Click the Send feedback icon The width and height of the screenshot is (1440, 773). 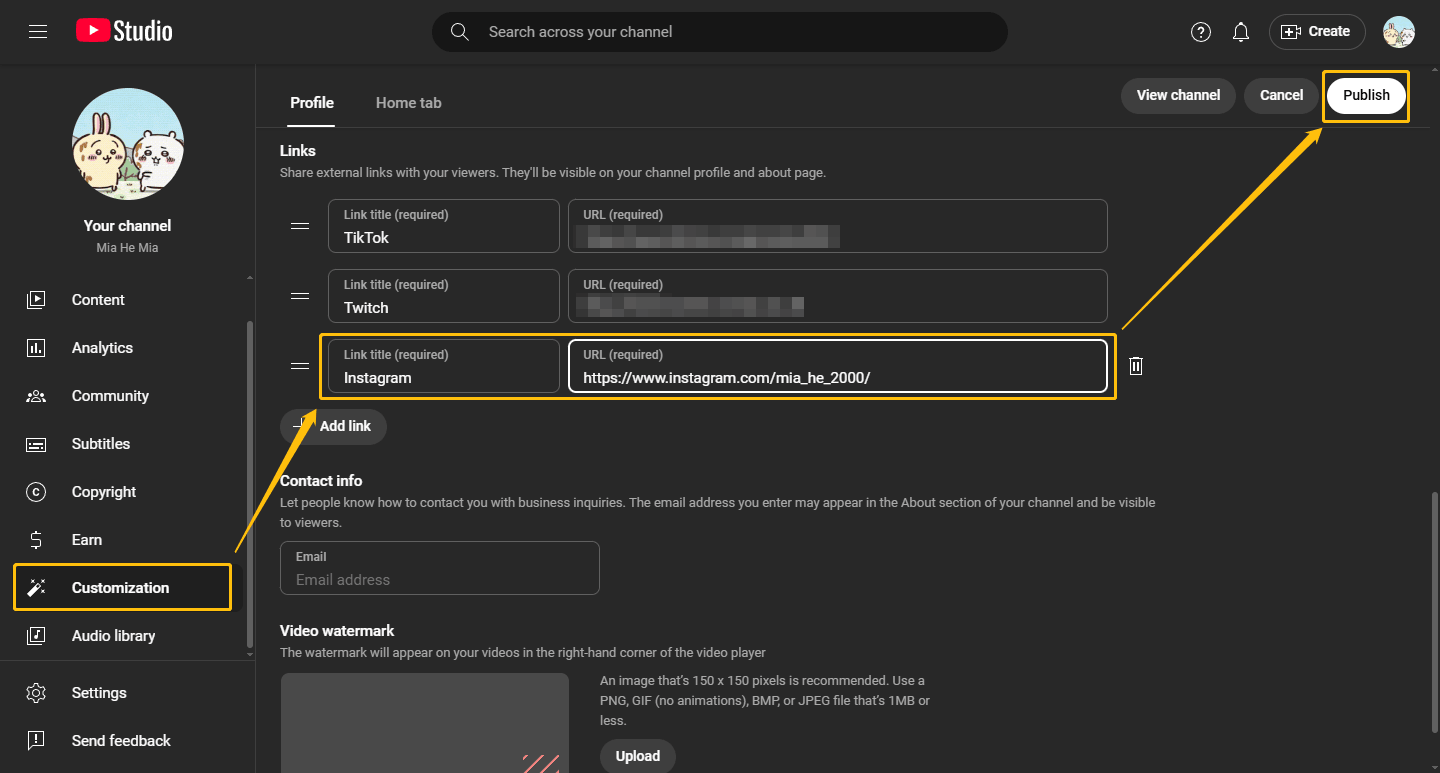36,740
